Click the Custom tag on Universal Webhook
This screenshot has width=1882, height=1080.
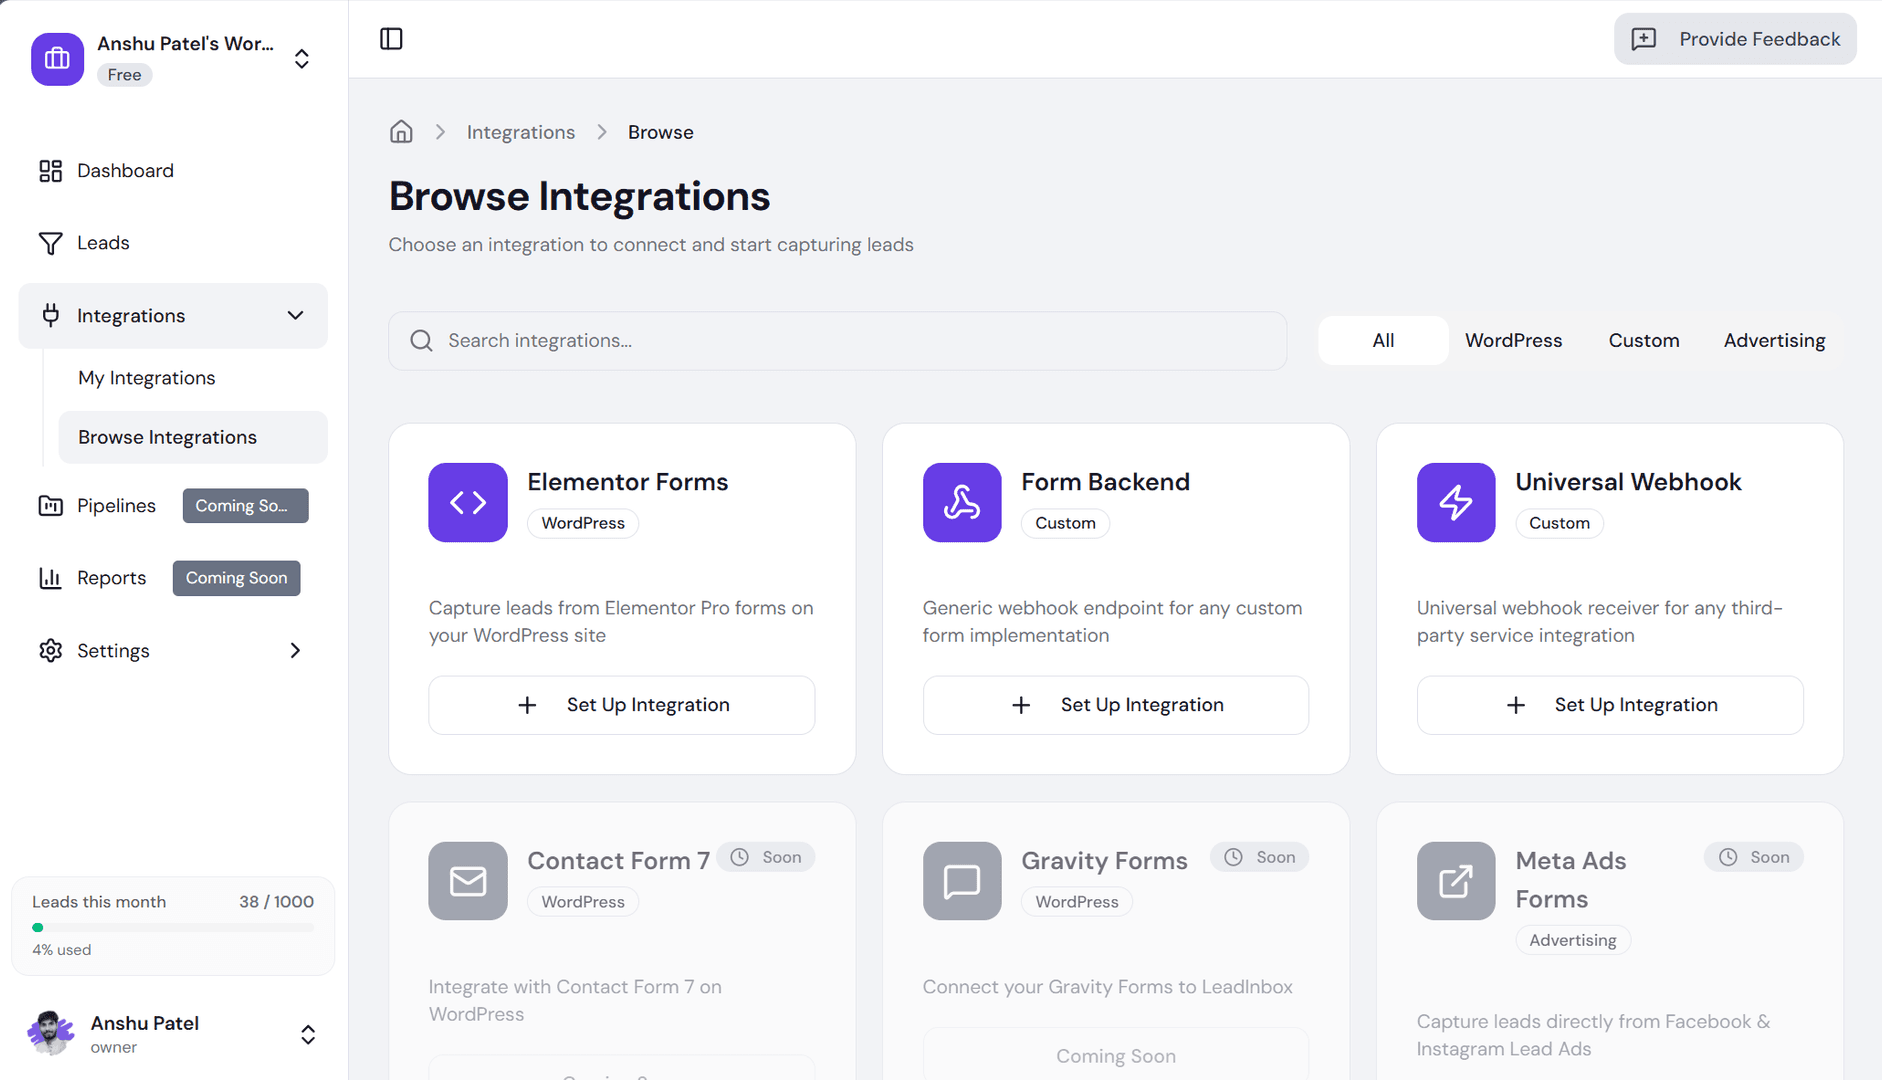pos(1559,523)
